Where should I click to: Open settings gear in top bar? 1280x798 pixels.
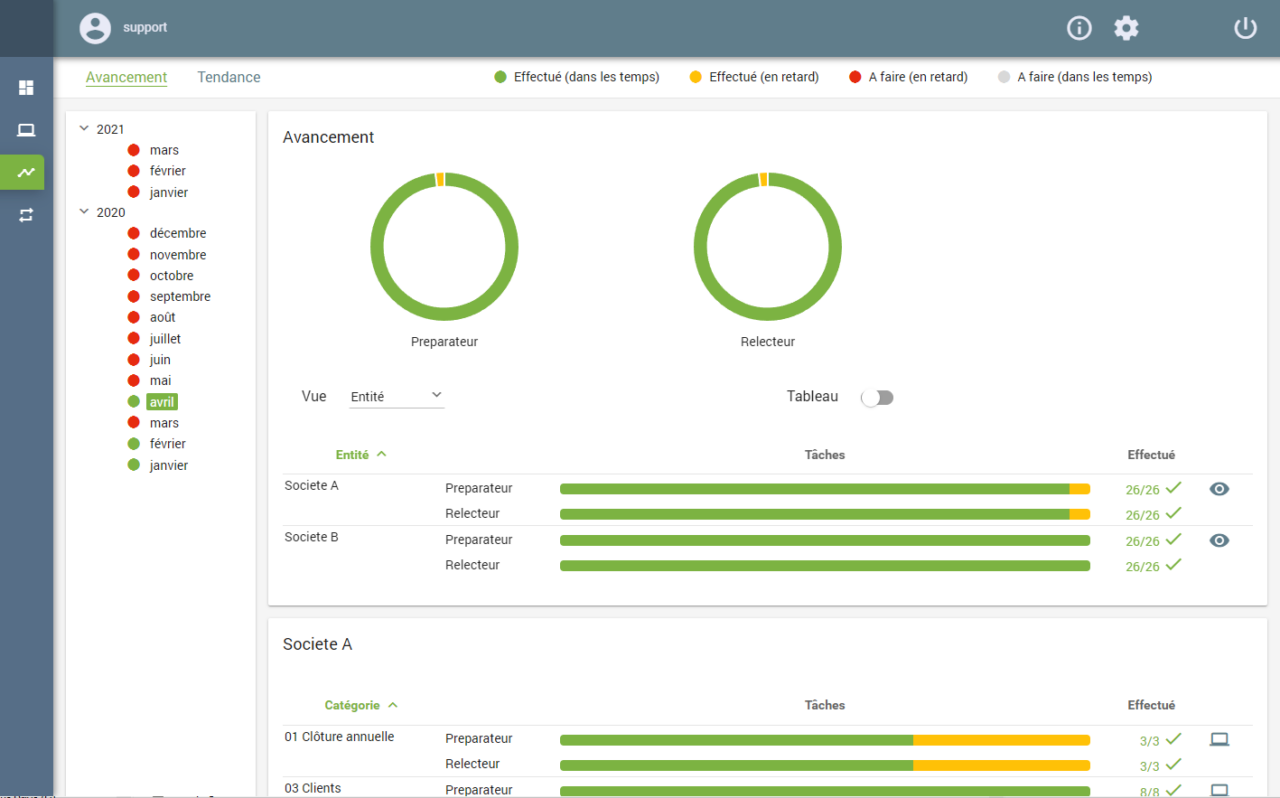click(1127, 28)
